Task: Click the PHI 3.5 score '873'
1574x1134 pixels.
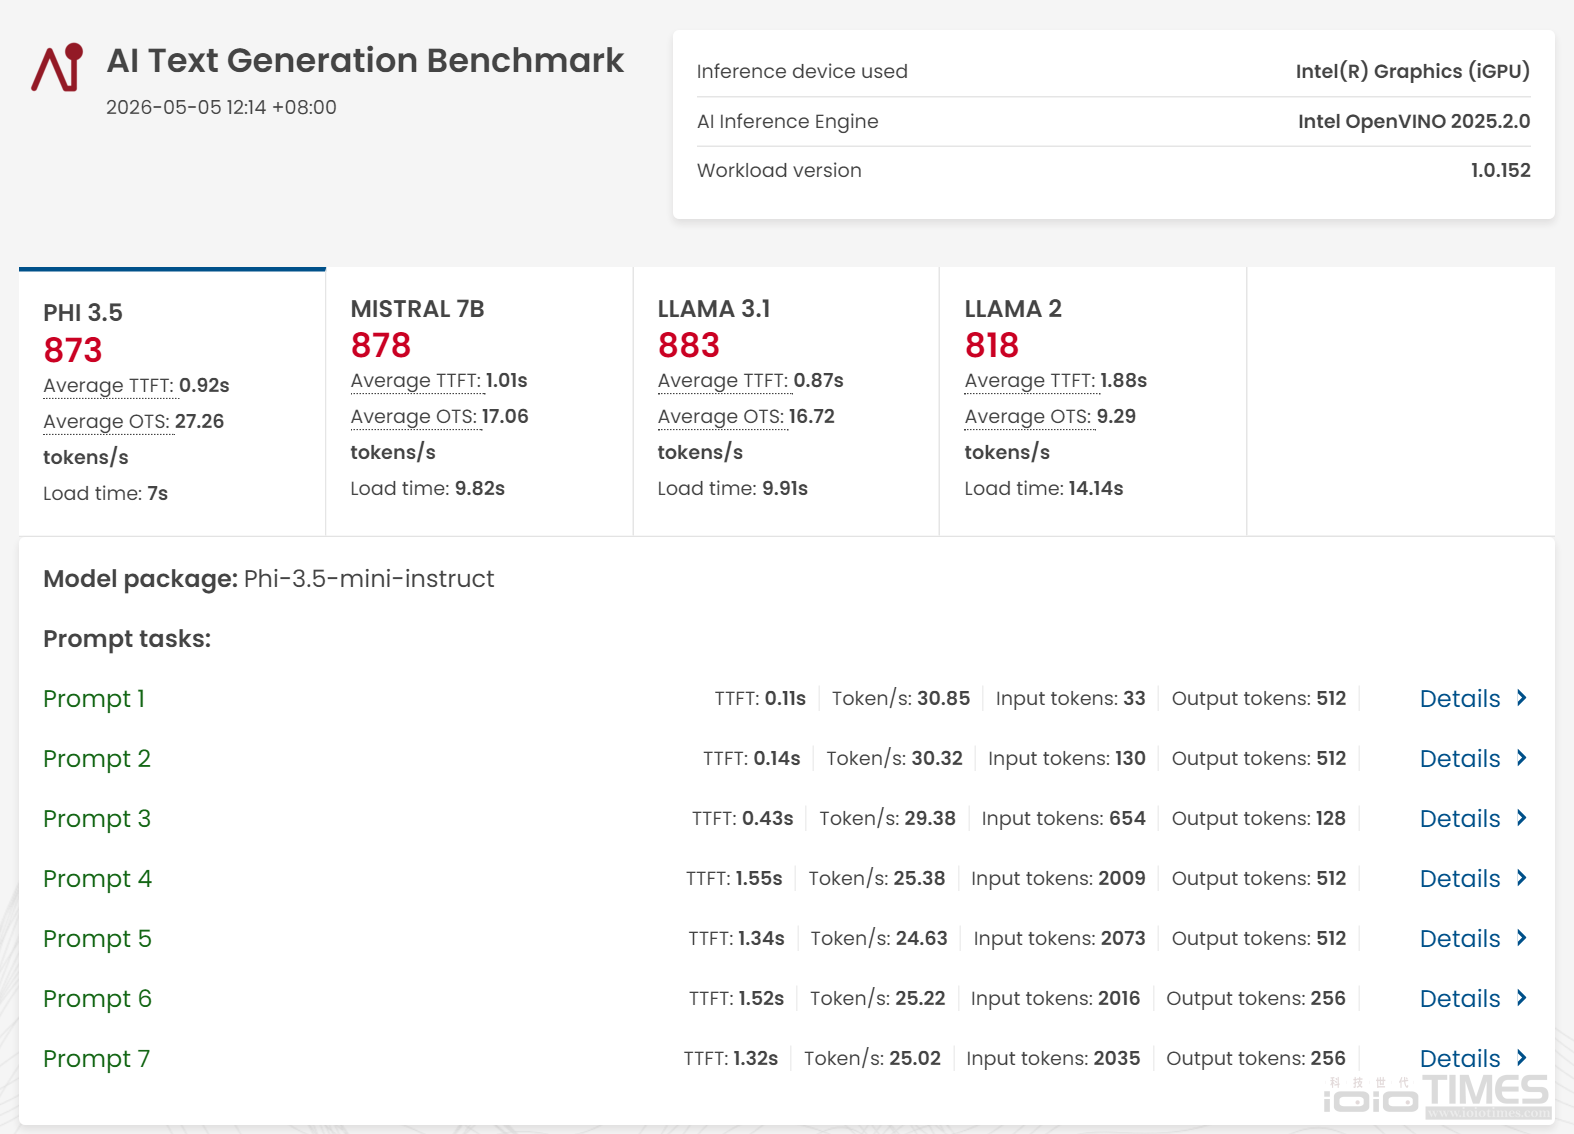Action: click(x=73, y=350)
